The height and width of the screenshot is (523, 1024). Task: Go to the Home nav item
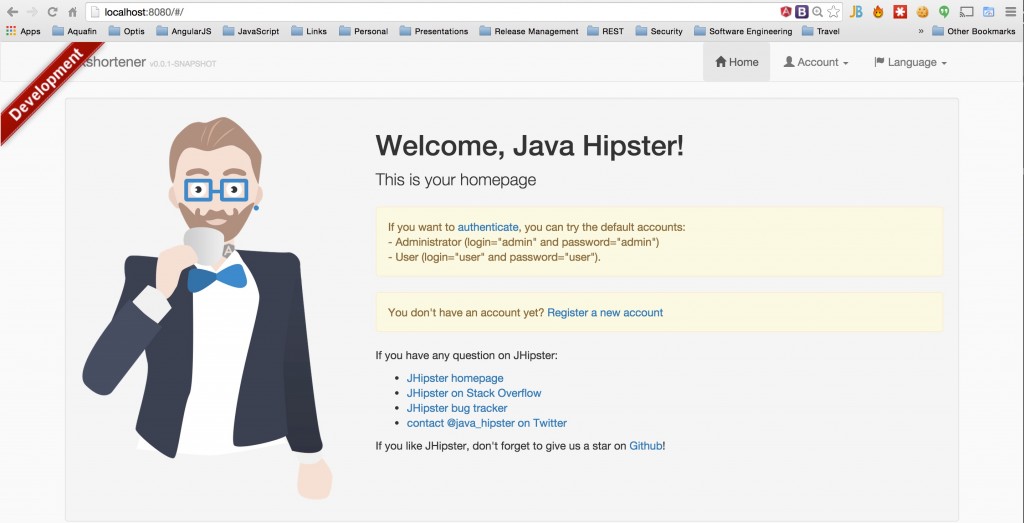pyautogui.click(x=737, y=62)
